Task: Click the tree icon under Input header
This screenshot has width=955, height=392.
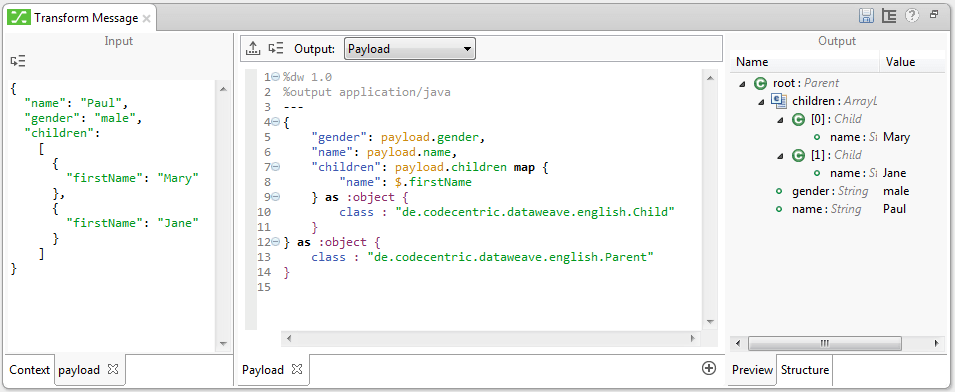Action: point(18,61)
